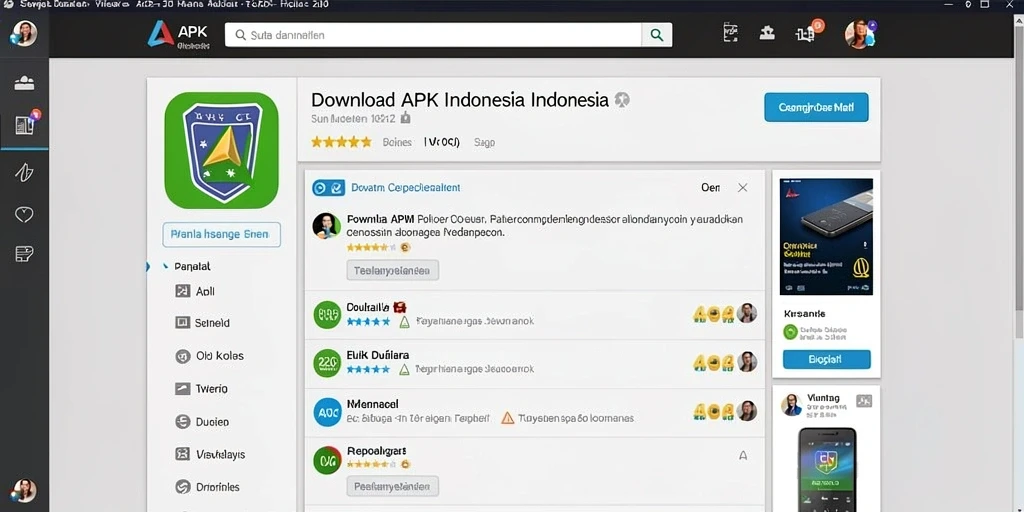
Task: Click blue icon of the Mnennacel row
Action: point(327,412)
